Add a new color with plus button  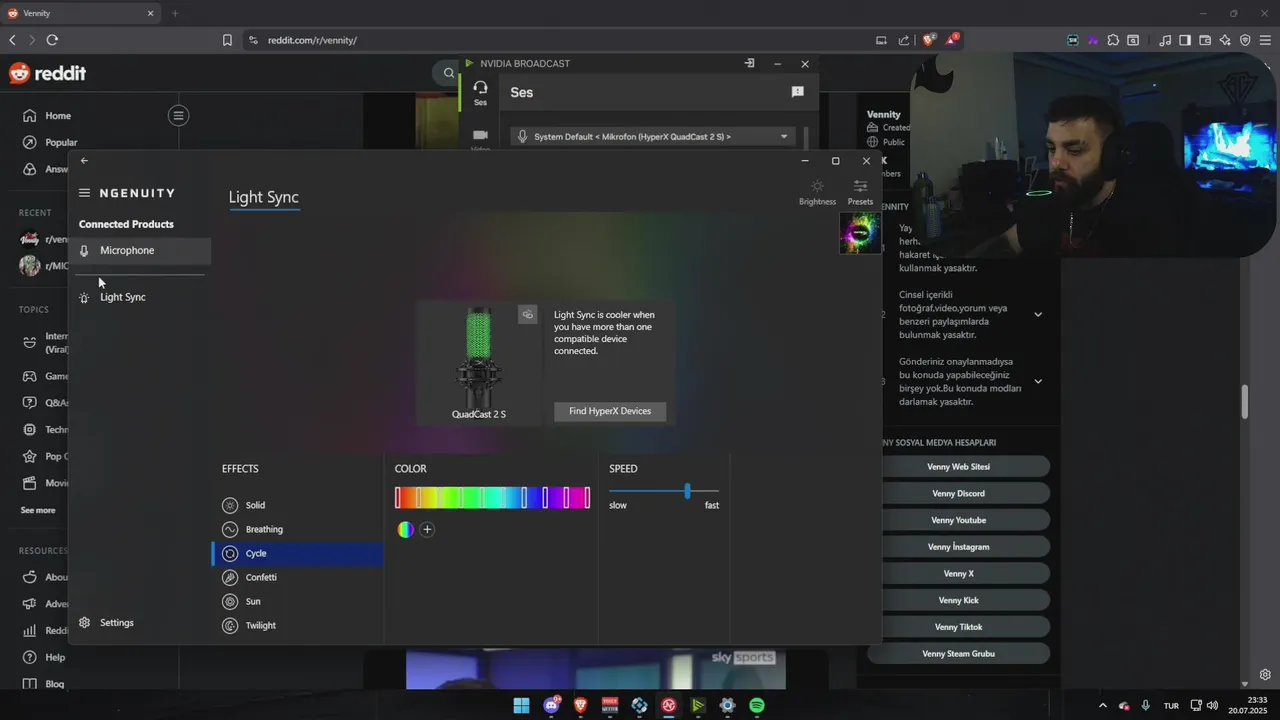pos(427,530)
